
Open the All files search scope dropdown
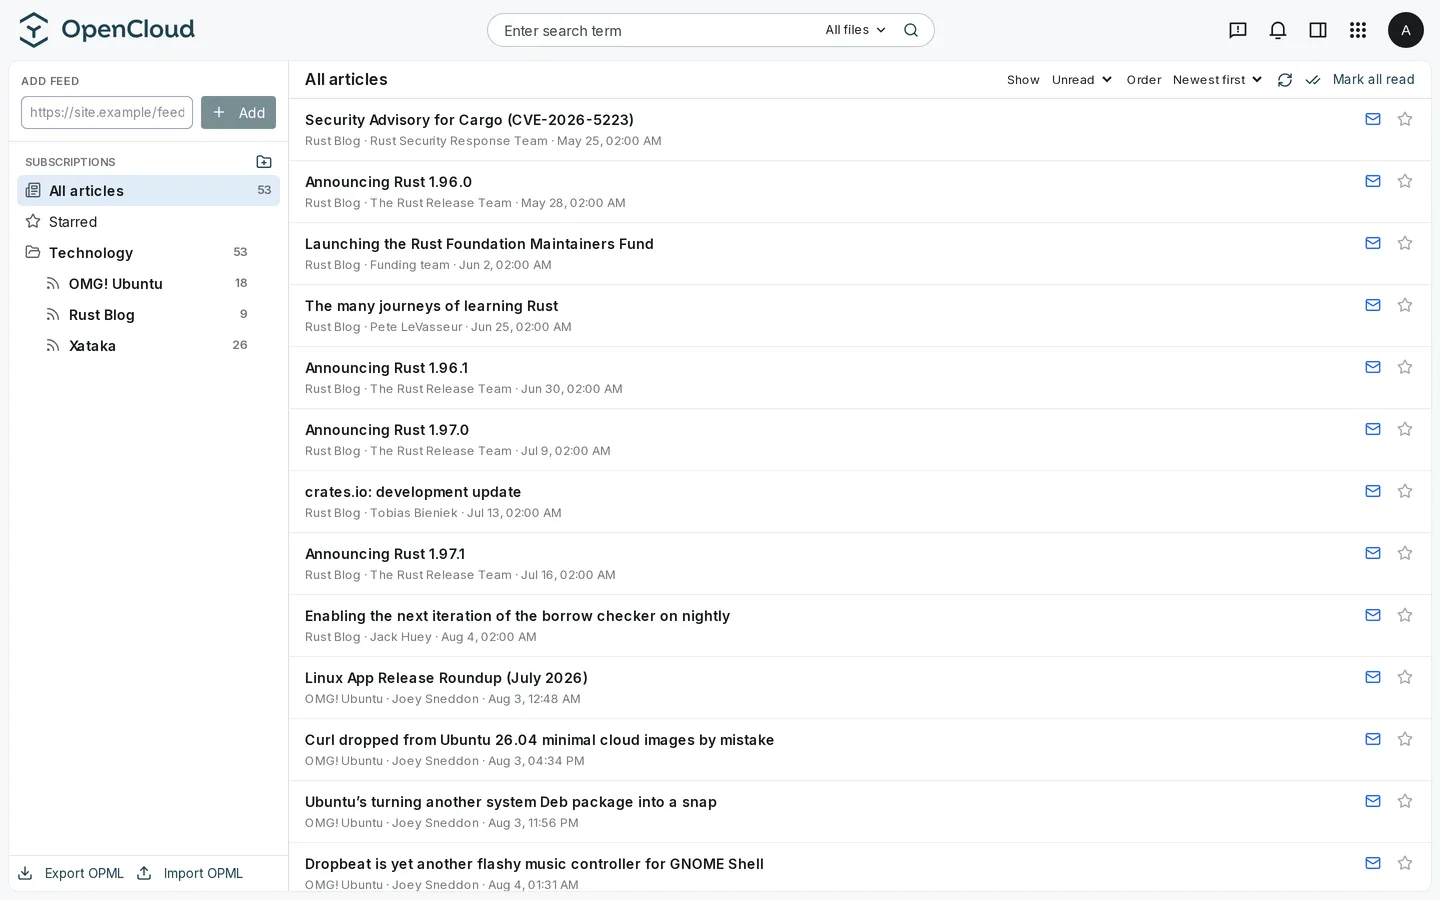click(856, 30)
